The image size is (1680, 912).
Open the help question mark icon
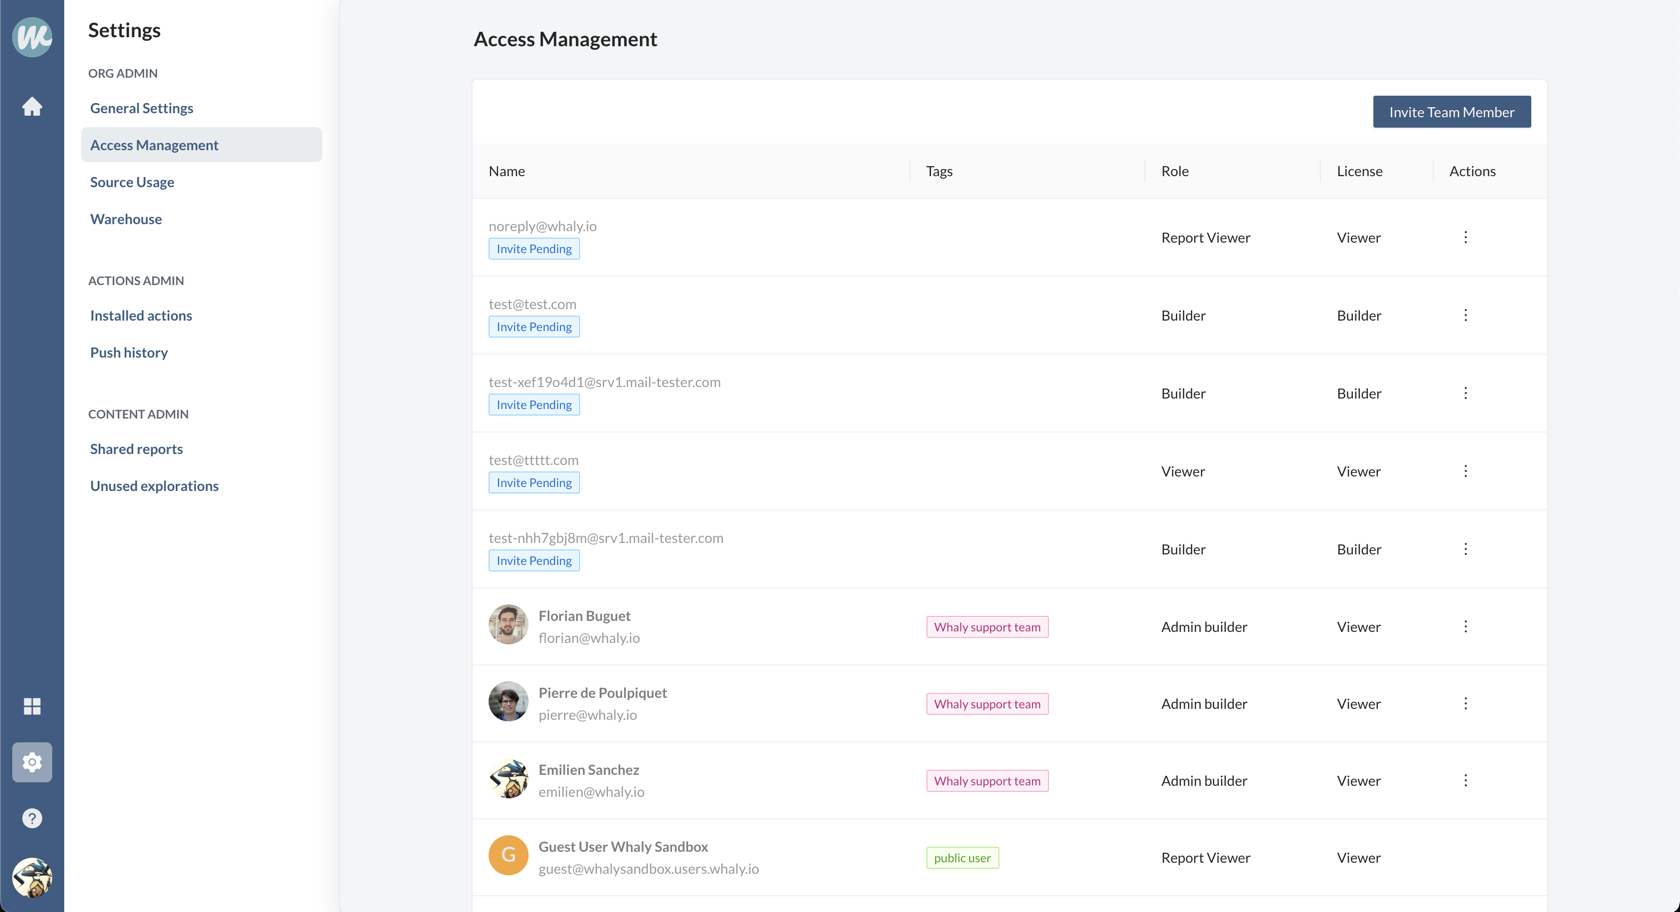[32, 818]
